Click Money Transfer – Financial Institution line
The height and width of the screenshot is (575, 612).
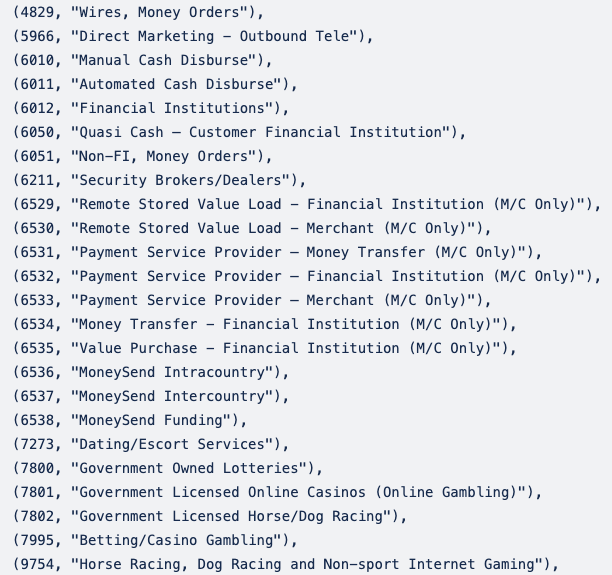(265, 324)
